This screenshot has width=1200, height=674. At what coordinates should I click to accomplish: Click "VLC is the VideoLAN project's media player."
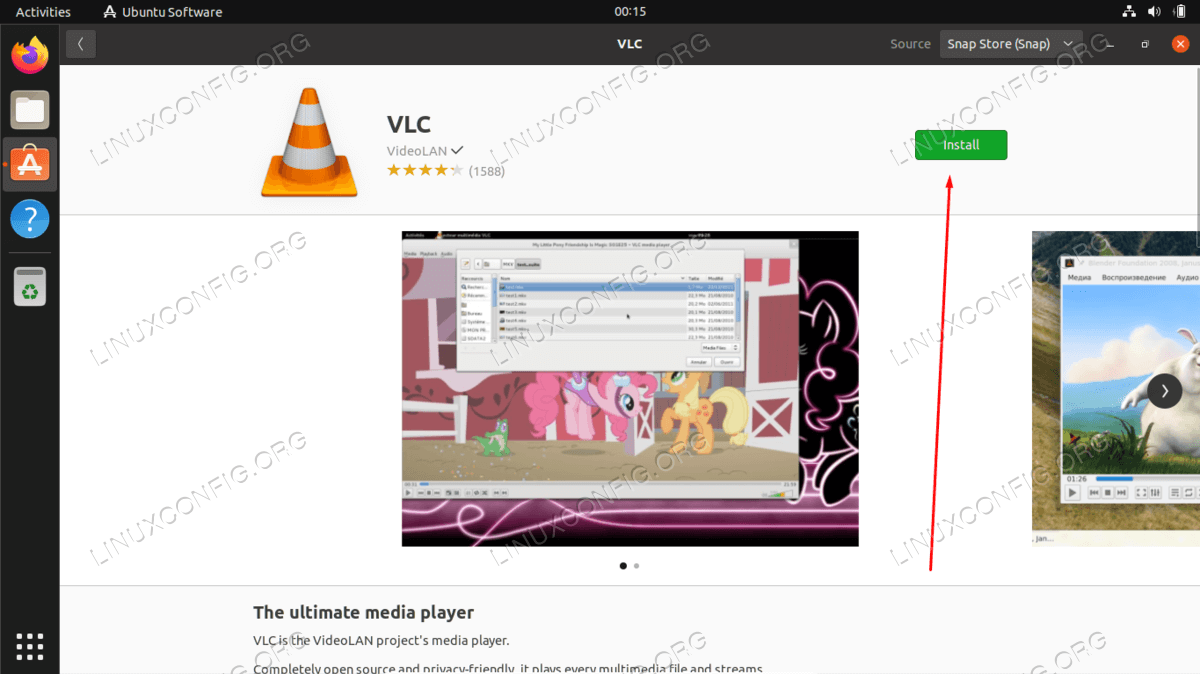tap(381, 640)
